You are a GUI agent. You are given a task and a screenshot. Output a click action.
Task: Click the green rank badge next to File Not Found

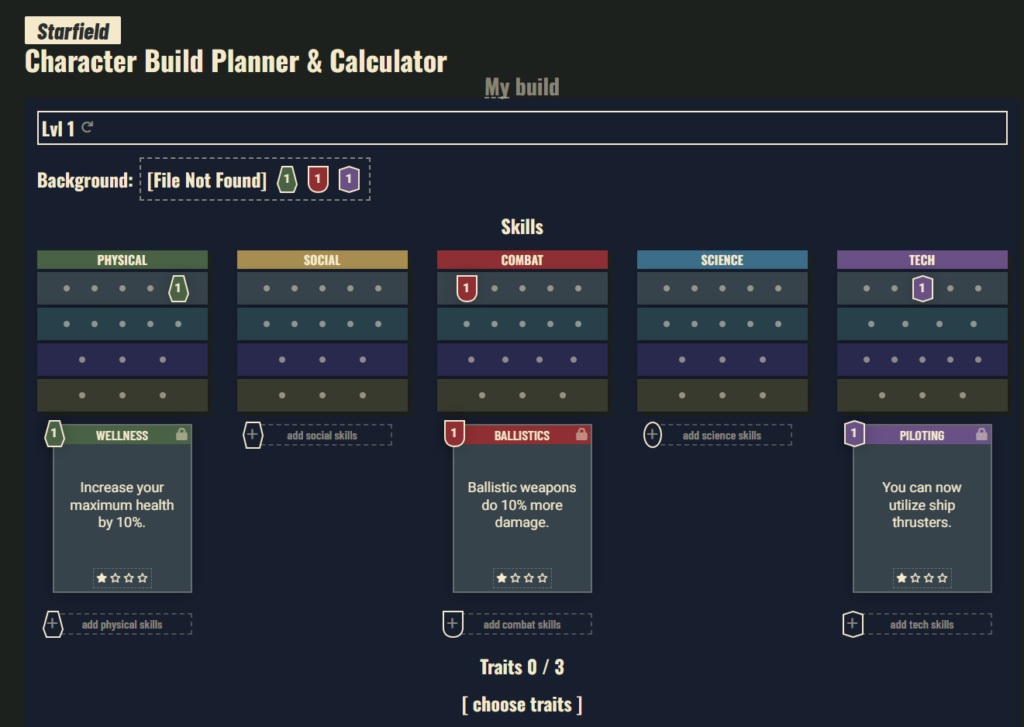point(285,179)
